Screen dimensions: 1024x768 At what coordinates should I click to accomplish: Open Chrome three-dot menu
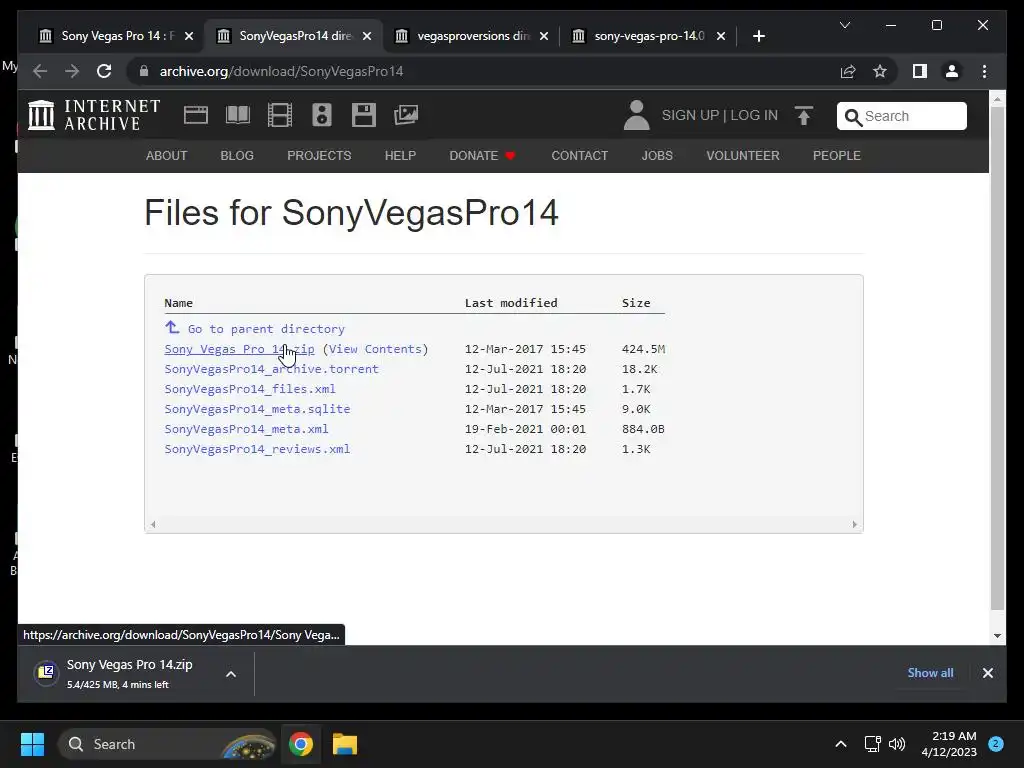(984, 71)
